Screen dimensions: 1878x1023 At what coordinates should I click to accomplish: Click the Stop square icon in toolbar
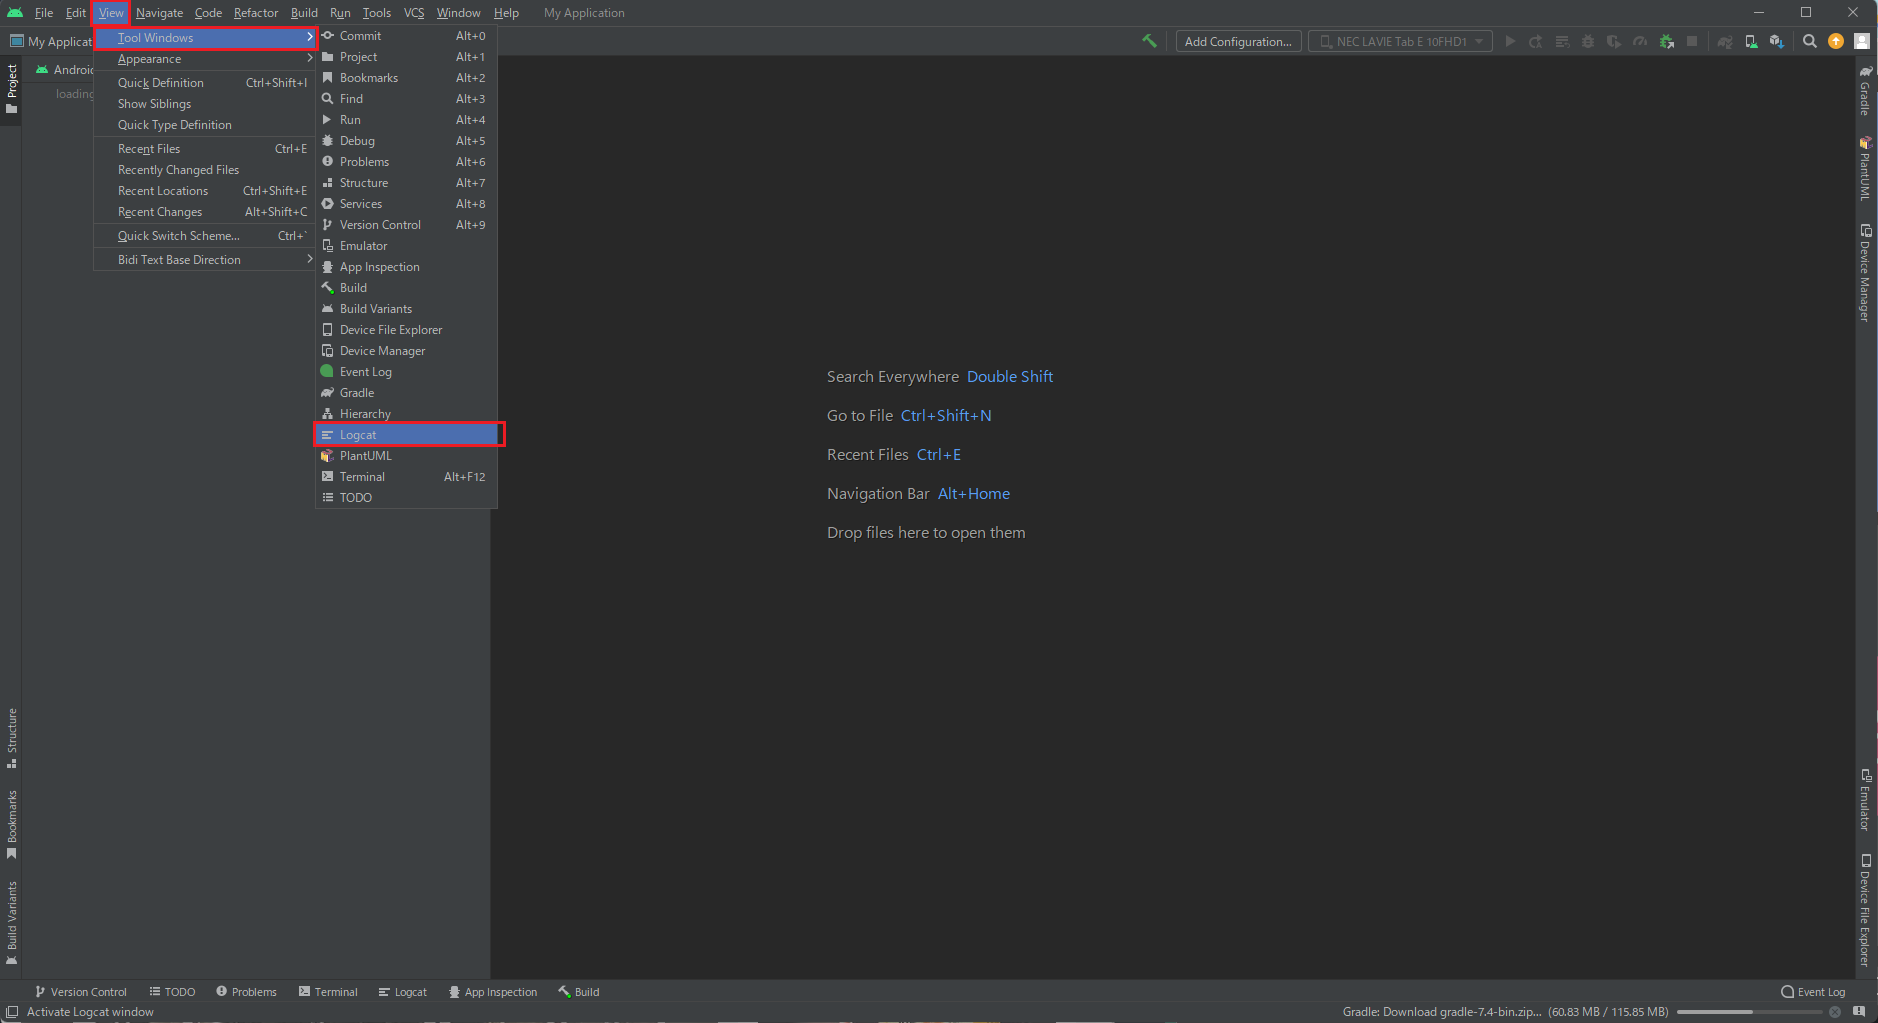(x=1692, y=41)
